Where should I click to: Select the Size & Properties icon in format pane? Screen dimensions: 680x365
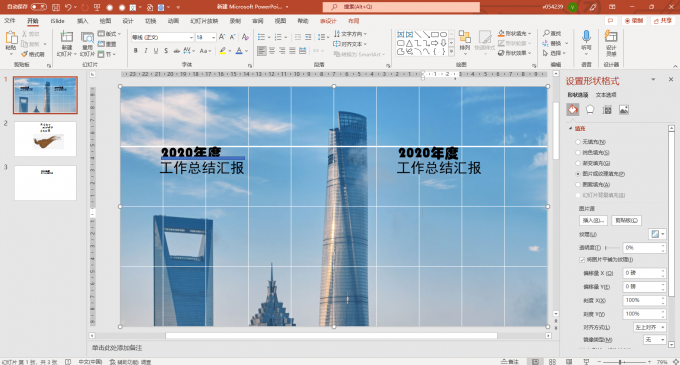pyautogui.click(x=607, y=110)
